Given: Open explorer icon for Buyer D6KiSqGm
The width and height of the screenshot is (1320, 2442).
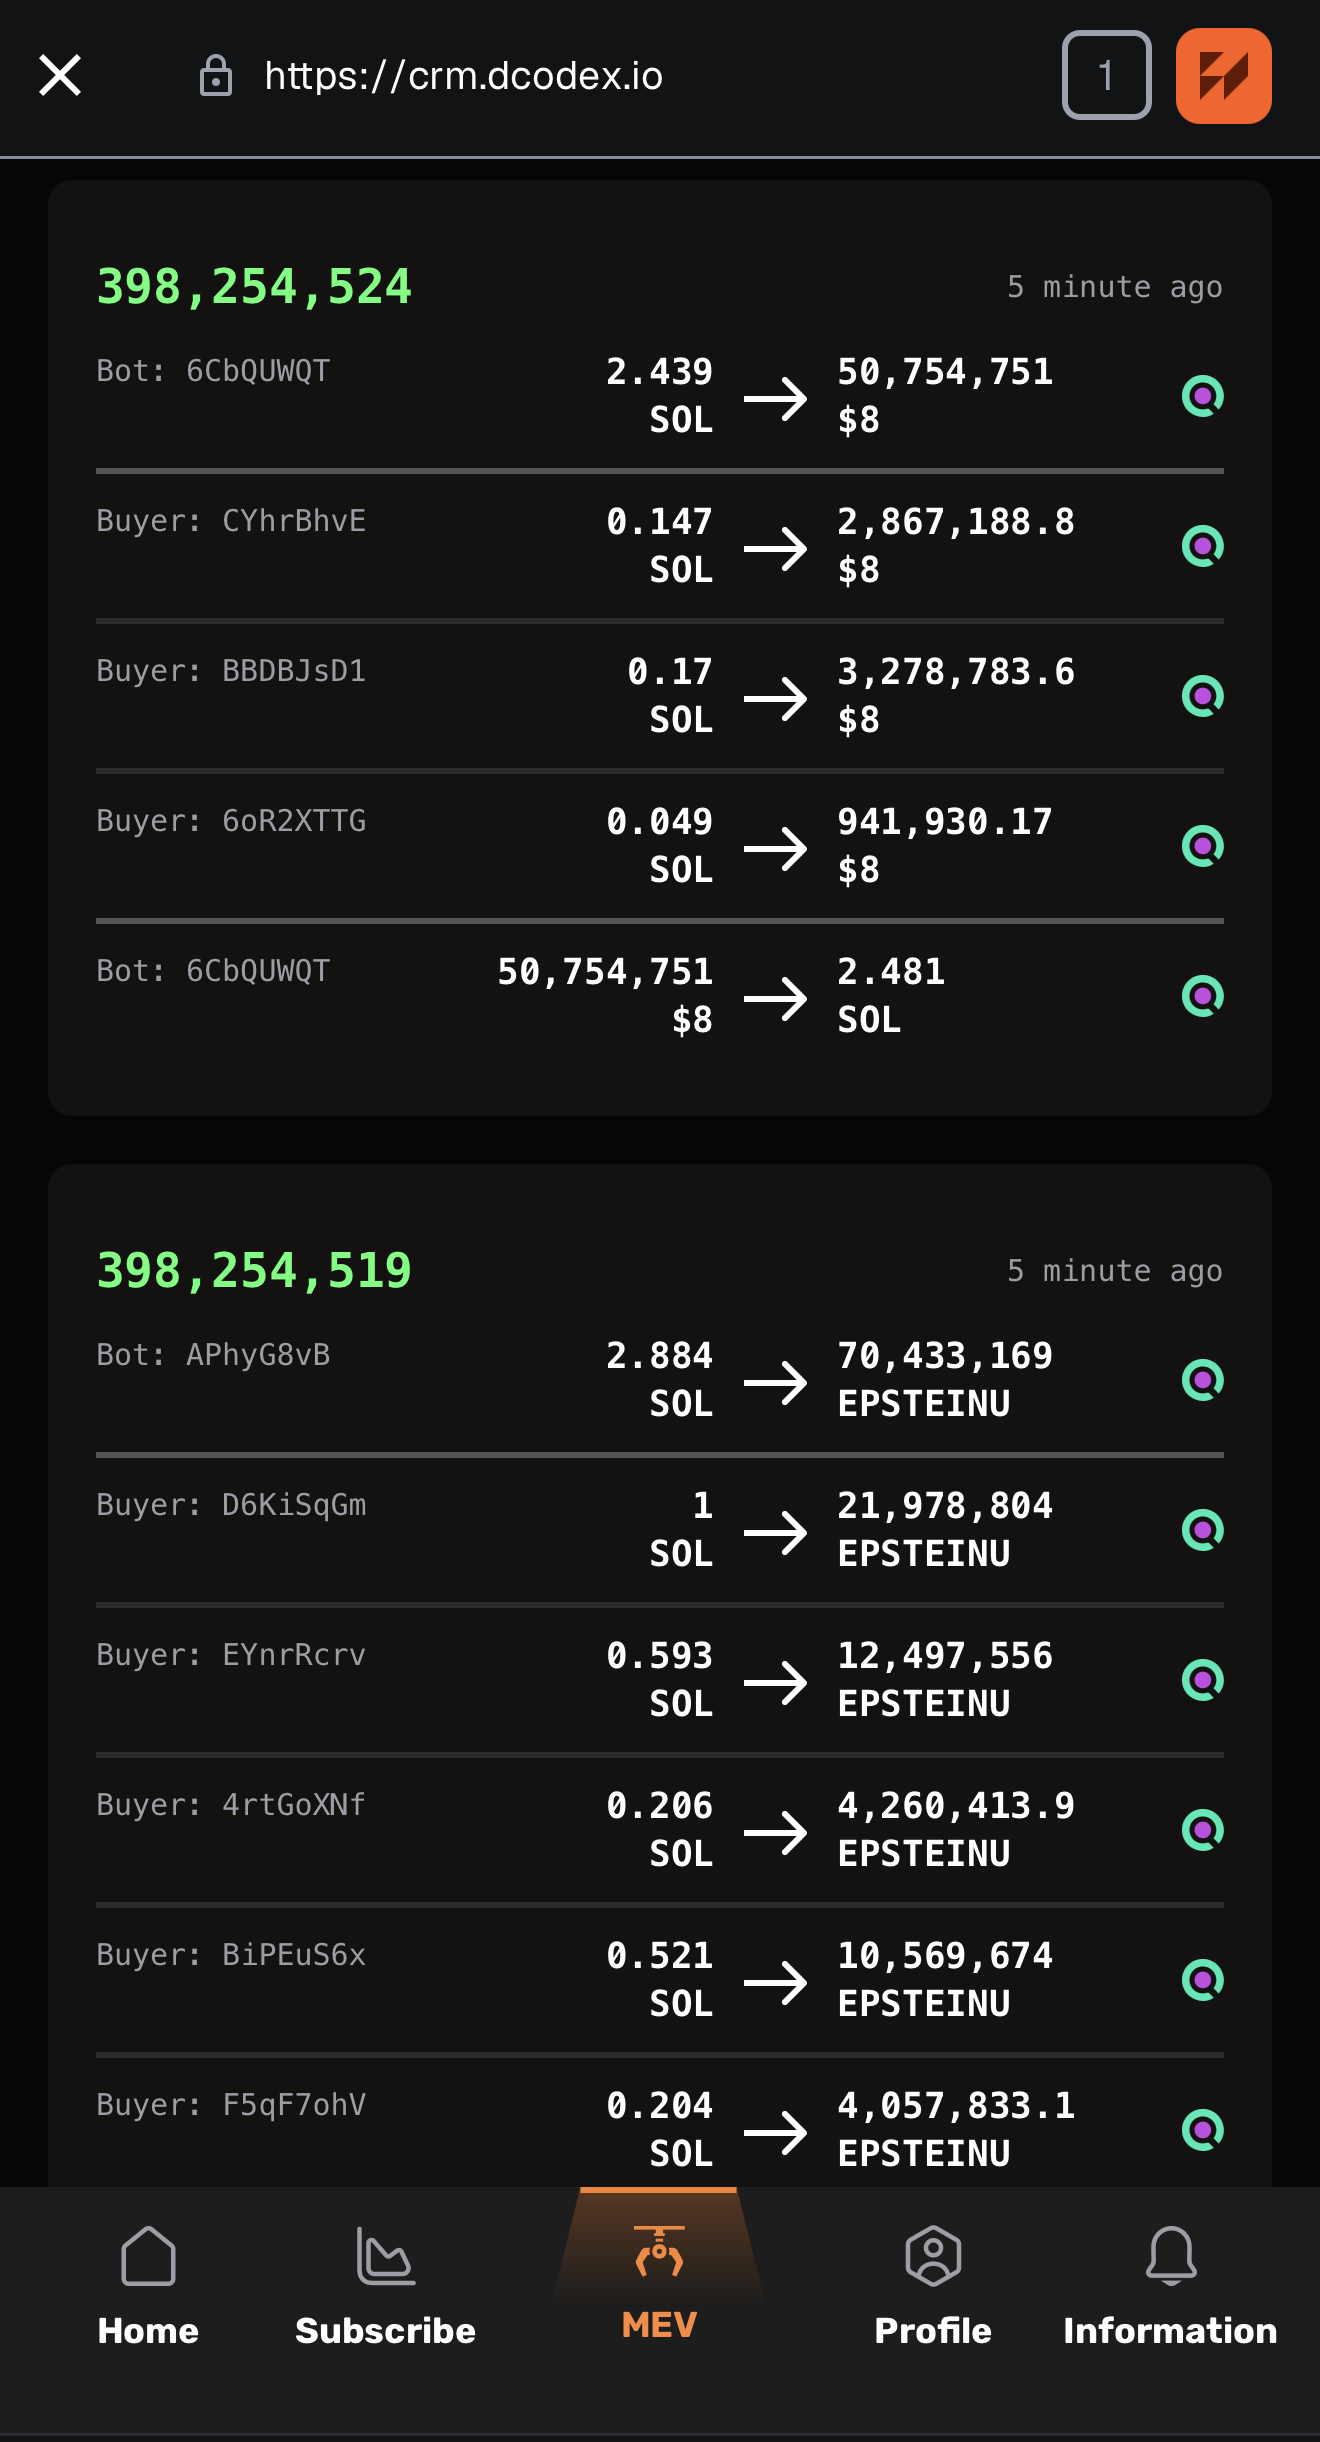Looking at the screenshot, I should [x=1202, y=1530].
